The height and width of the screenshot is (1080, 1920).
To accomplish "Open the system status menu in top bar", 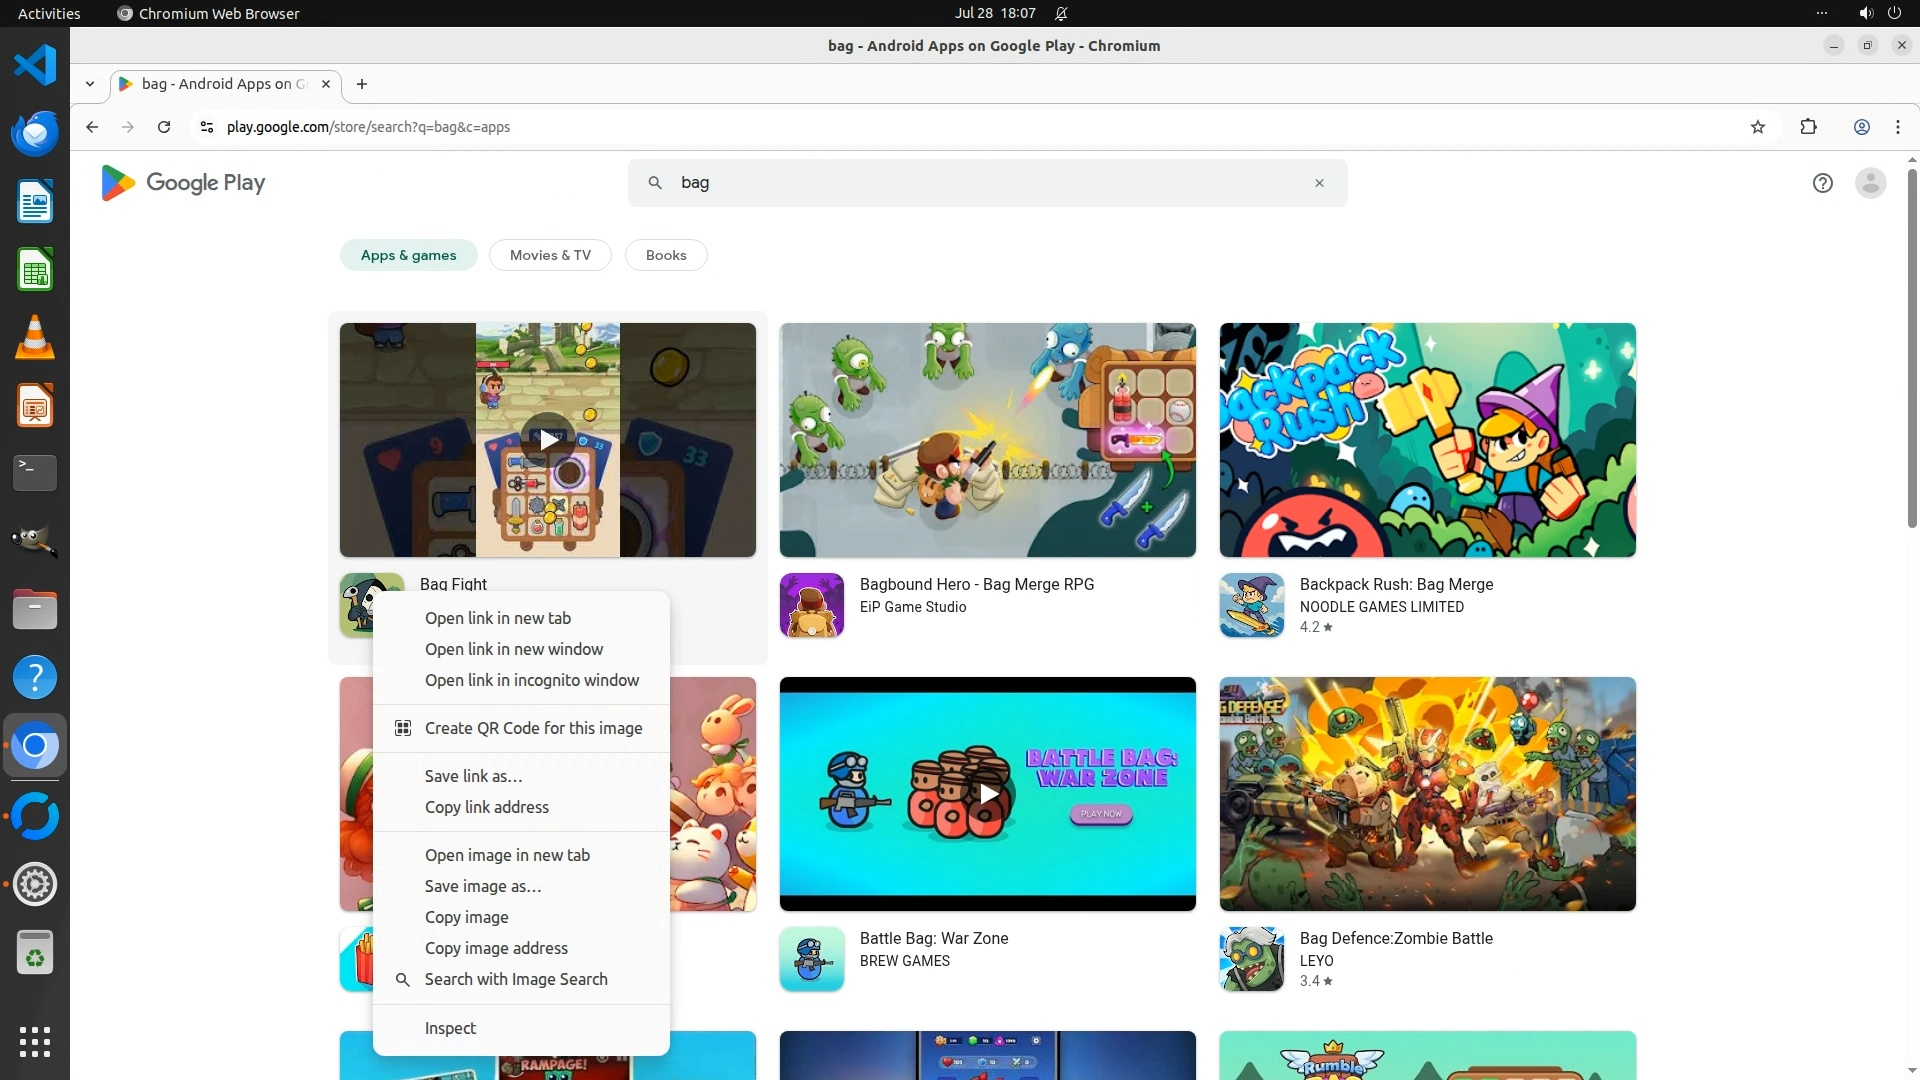I will [1878, 13].
